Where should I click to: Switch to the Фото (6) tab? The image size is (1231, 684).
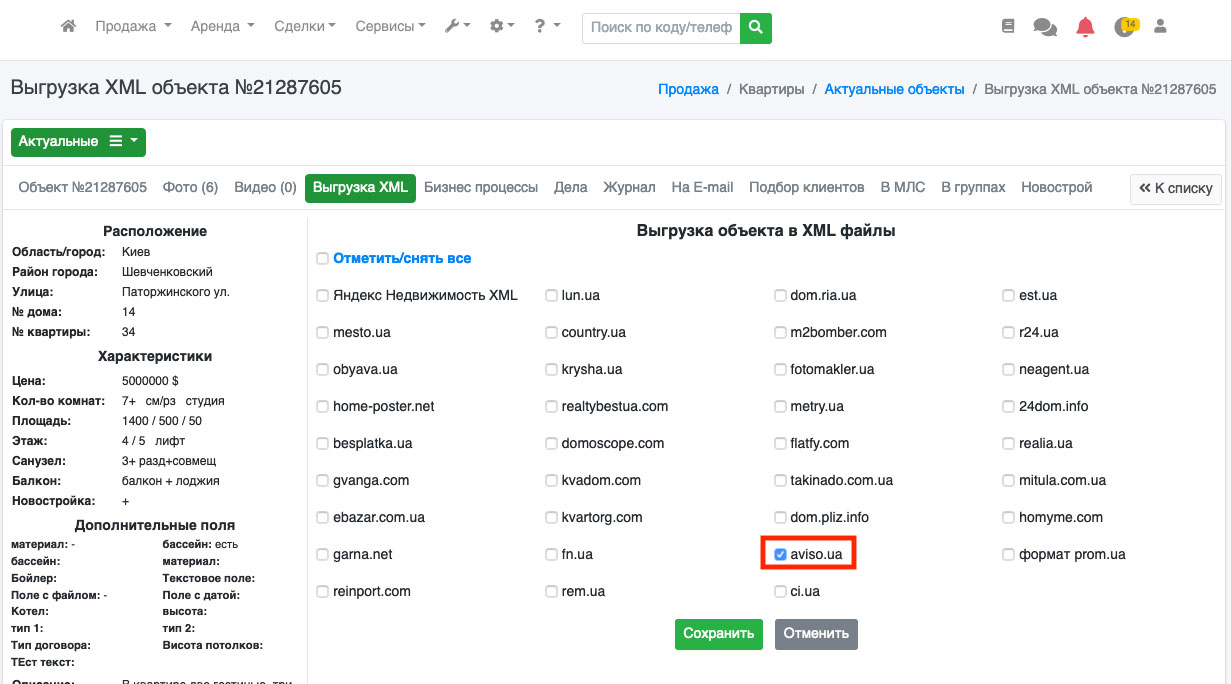190,187
